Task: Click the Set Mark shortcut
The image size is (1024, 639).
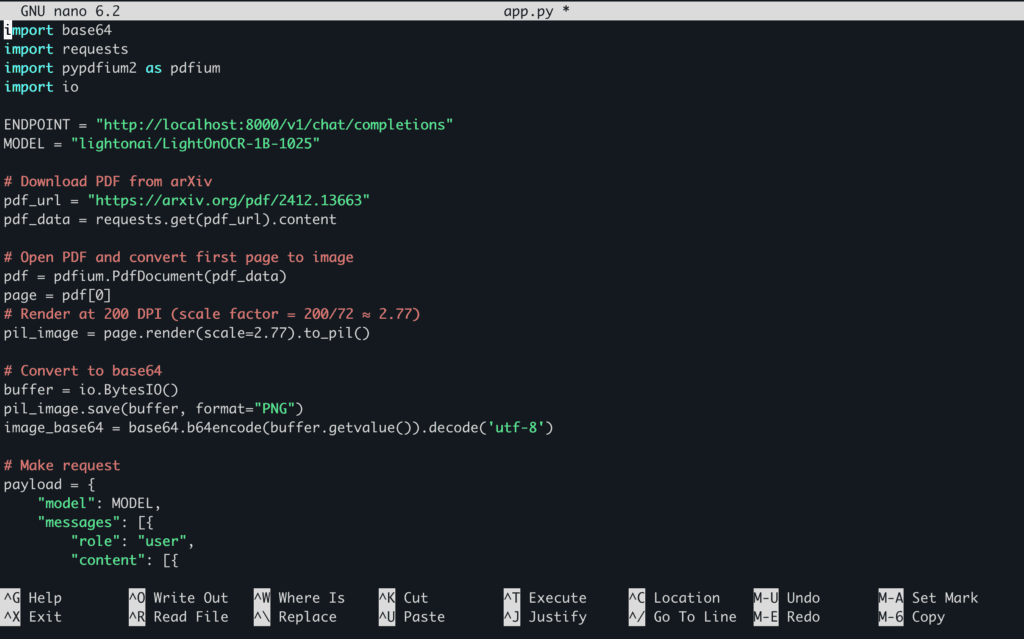Action: tap(944, 598)
